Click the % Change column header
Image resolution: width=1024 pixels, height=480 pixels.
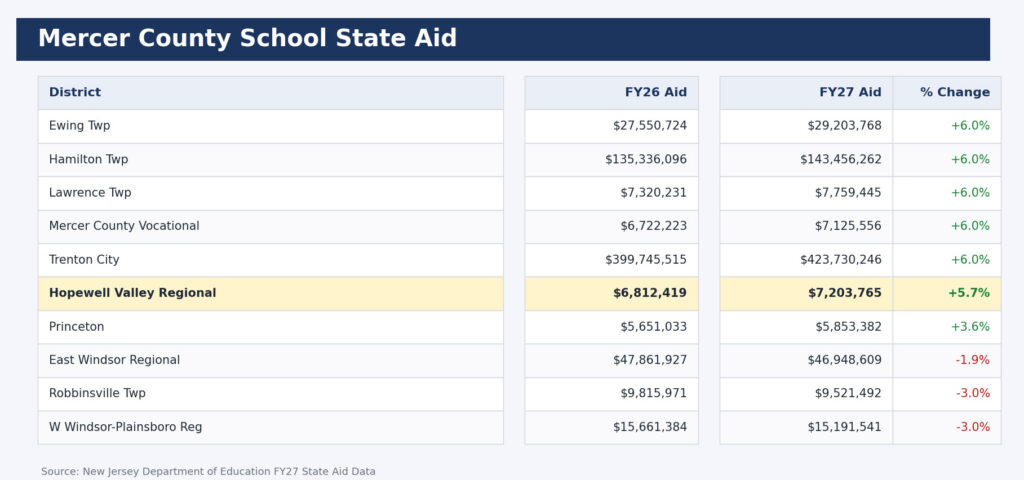[x=954, y=92]
